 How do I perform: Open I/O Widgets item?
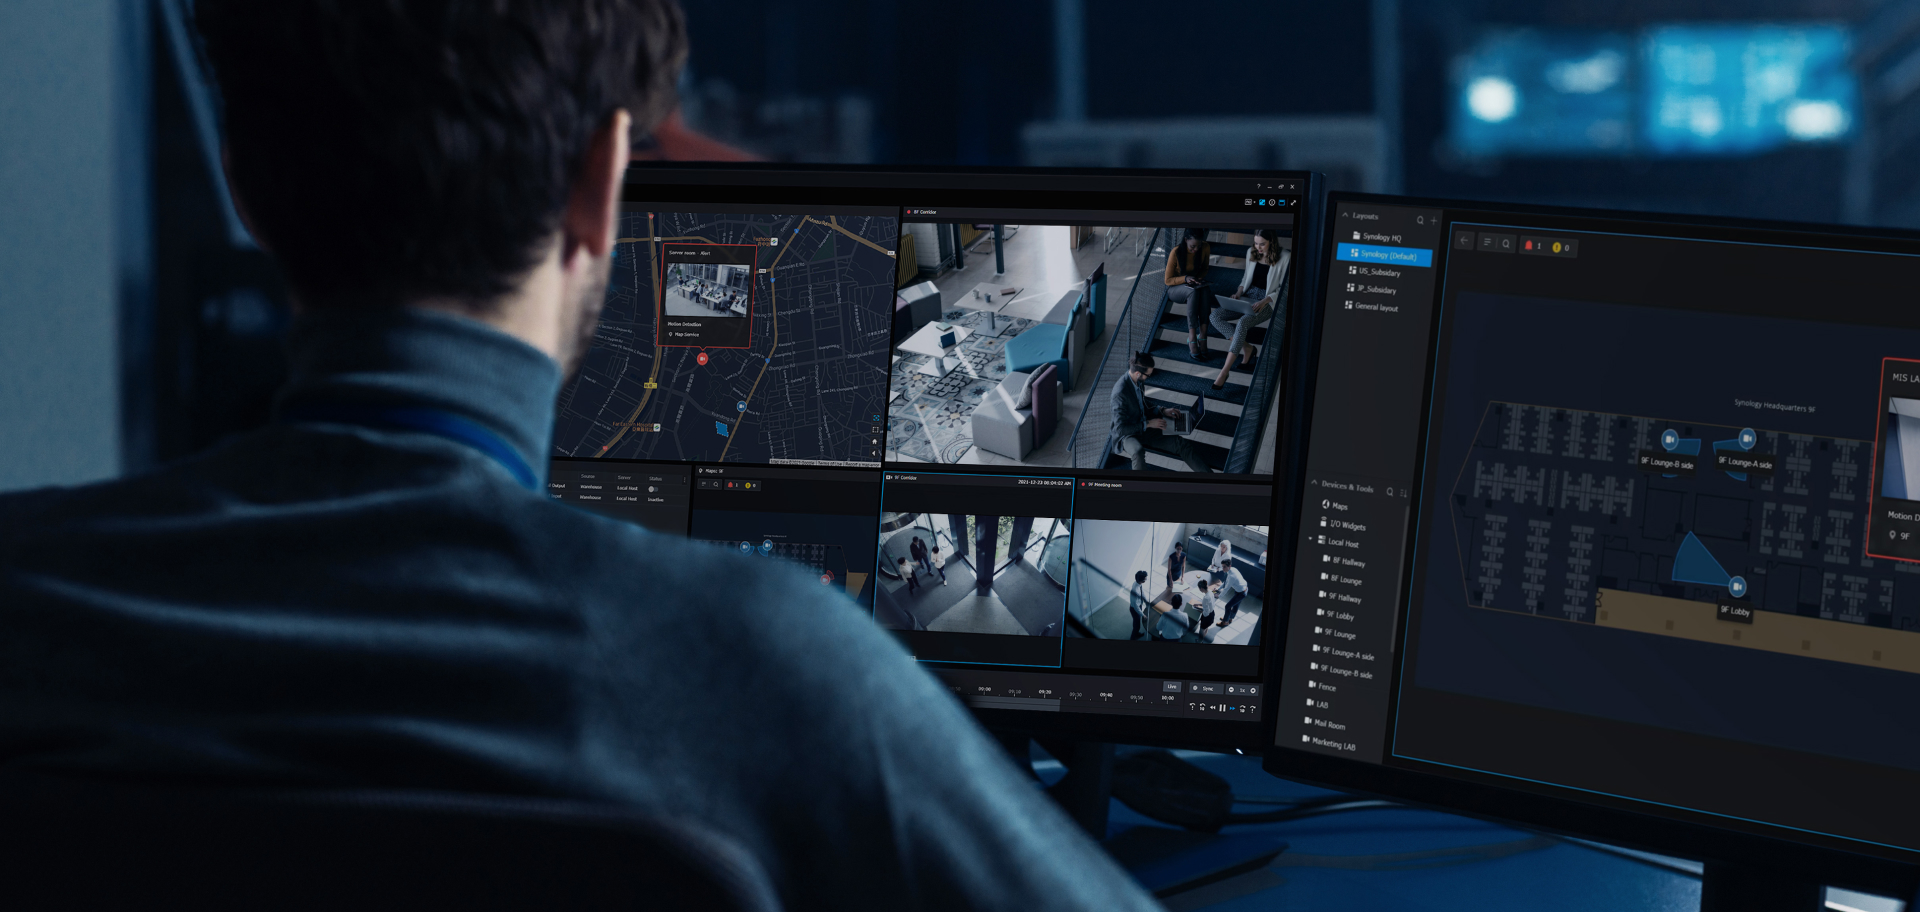click(x=1342, y=524)
